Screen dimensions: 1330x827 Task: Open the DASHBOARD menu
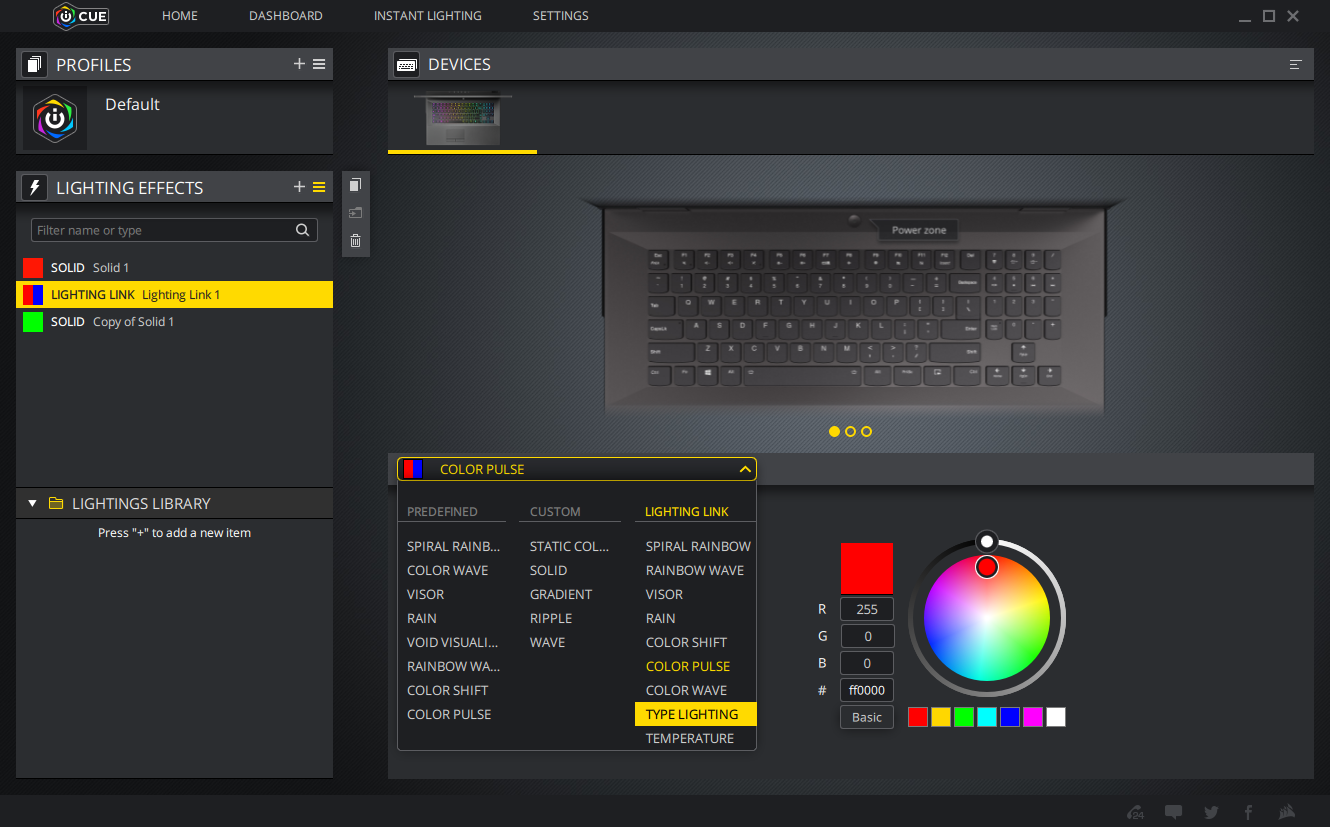(x=286, y=16)
